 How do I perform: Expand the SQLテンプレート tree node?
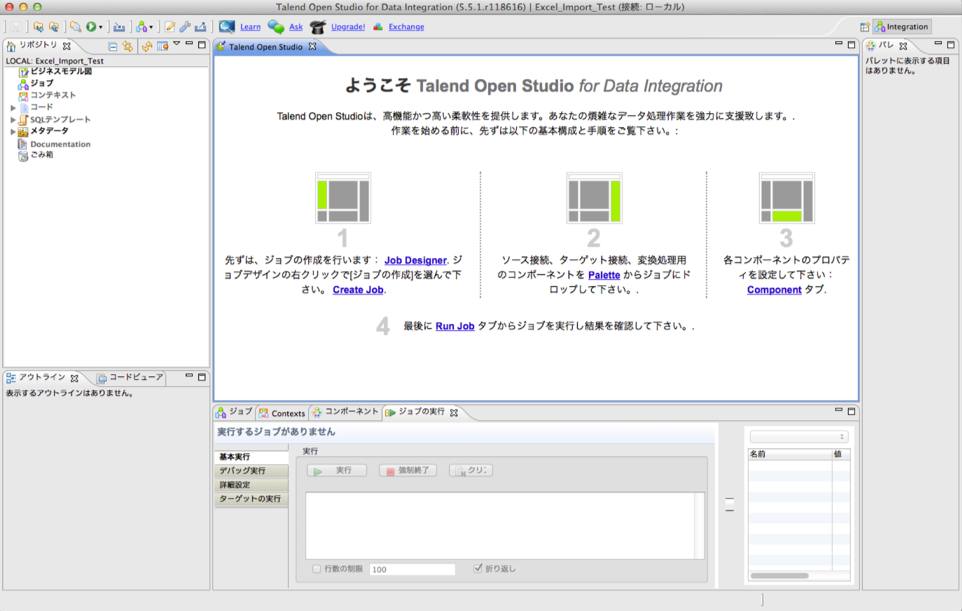pyautogui.click(x=13, y=120)
